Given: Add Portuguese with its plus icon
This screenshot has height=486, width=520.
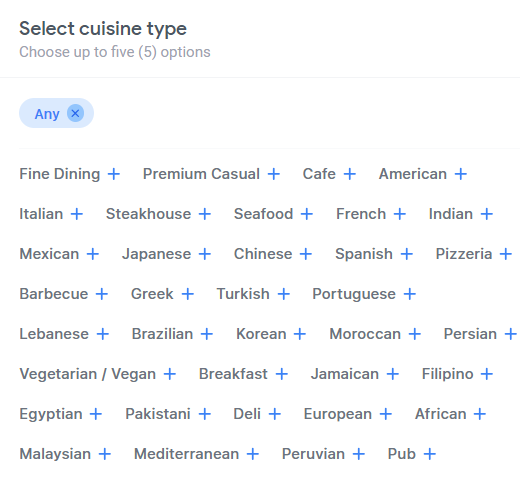Looking at the screenshot, I should pyautogui.click(x=410, y=294).
